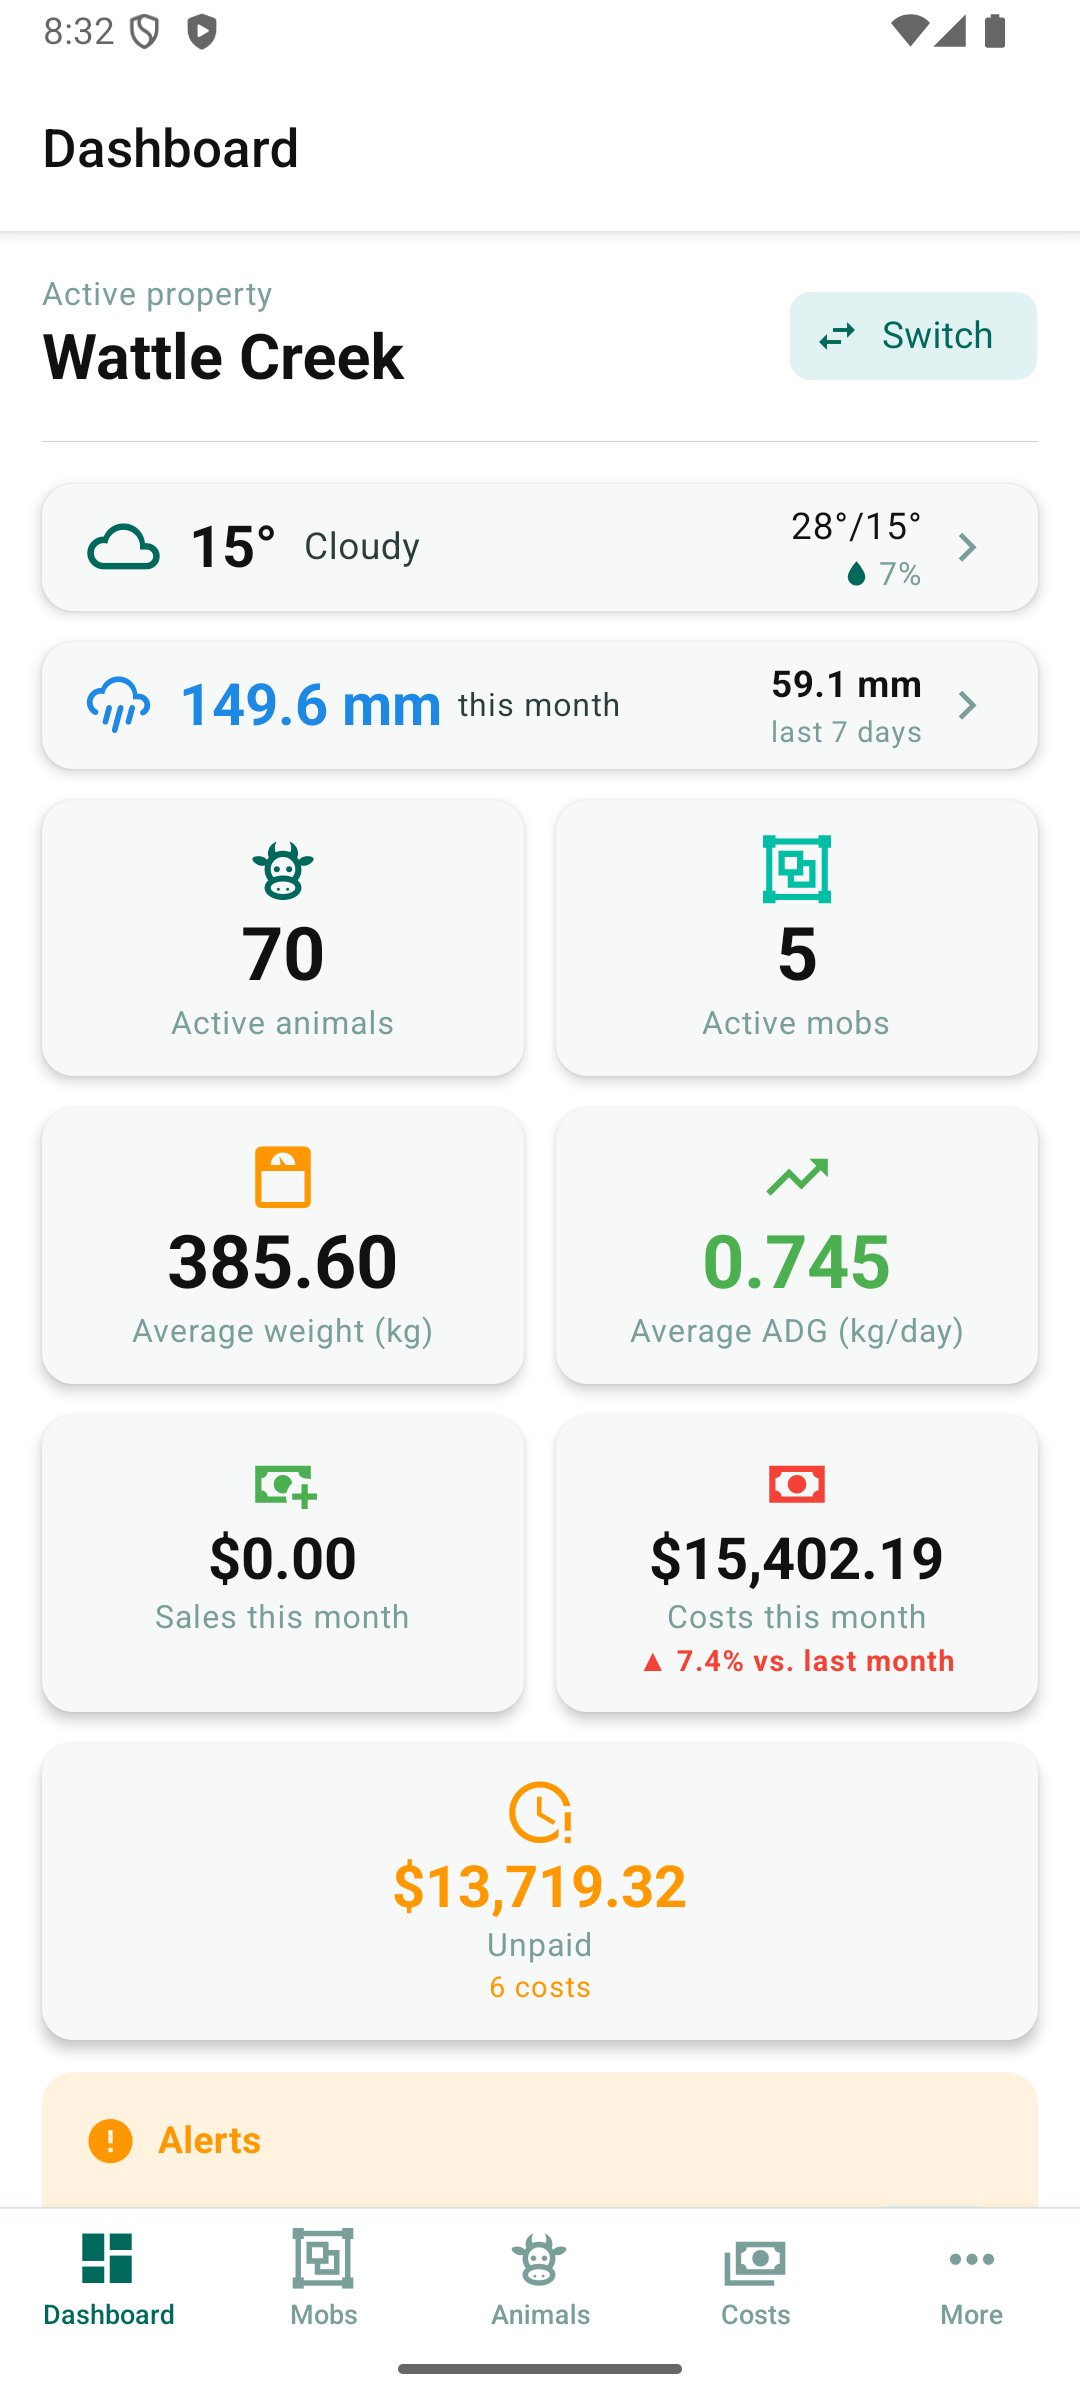
Task: Tap the cellular signal status icon
Action: pos(949,31)
